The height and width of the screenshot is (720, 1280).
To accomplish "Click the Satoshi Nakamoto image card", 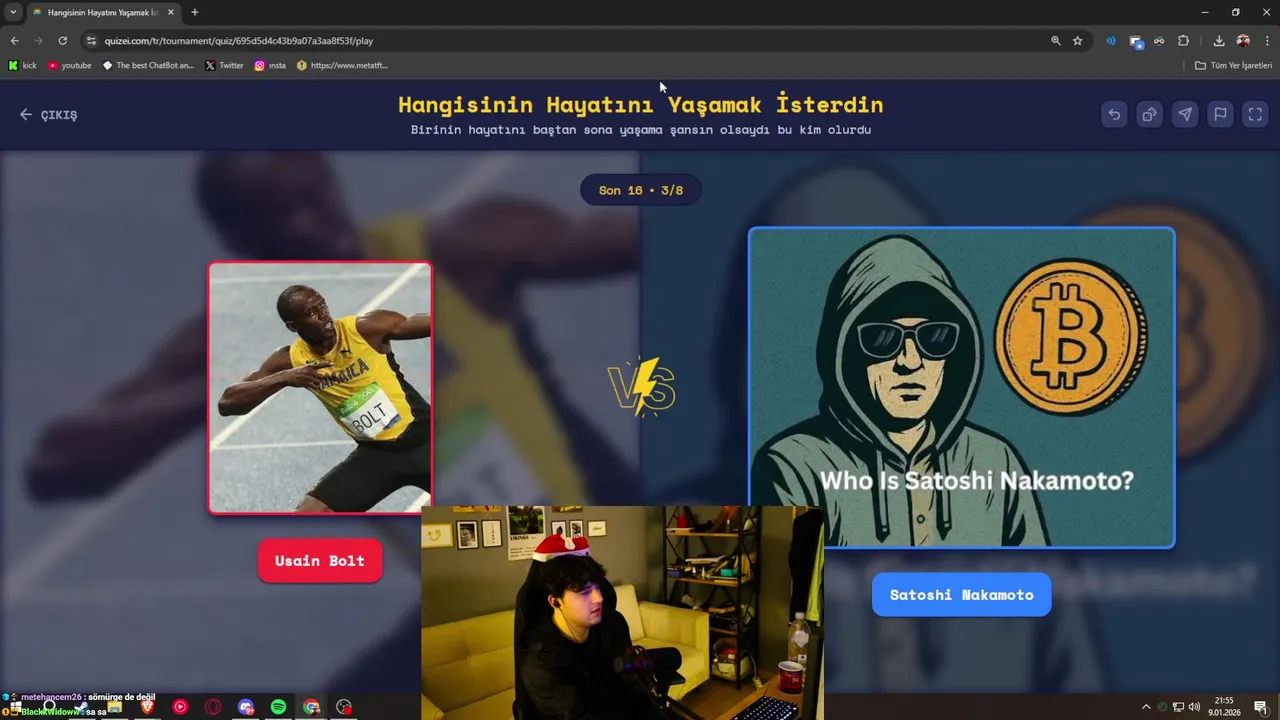I will click(x=961, y=388).
